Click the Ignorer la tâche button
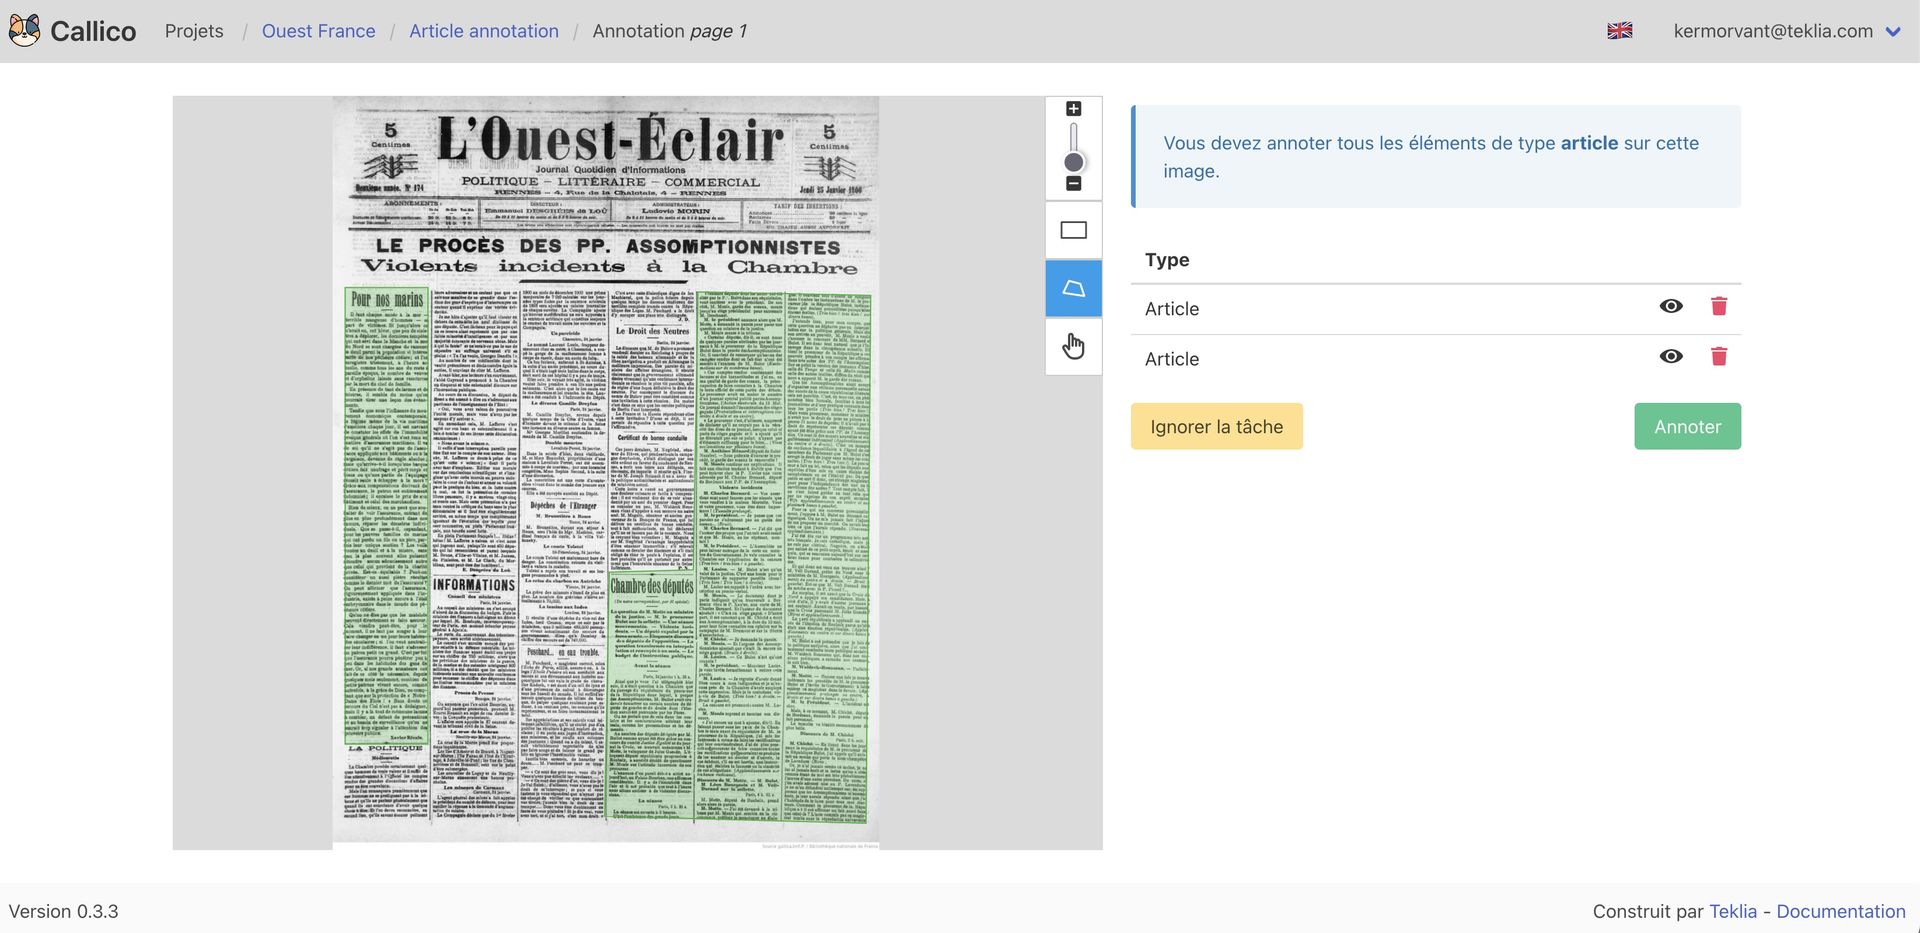The height and width of the screenshot is (933, 1920). click(1216, 427)
